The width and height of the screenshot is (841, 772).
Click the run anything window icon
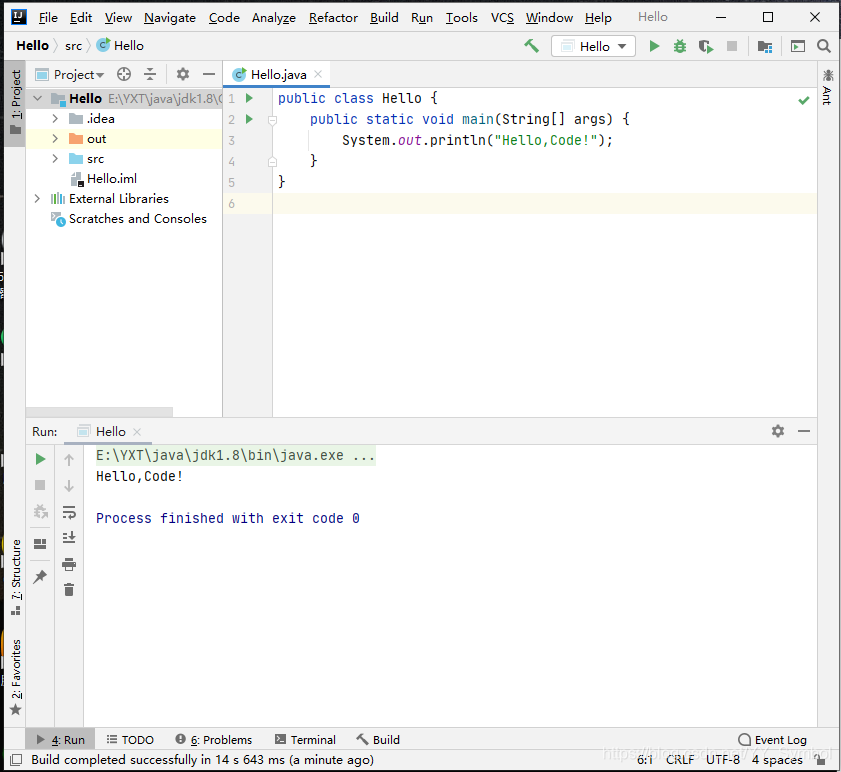coord(798,47)
